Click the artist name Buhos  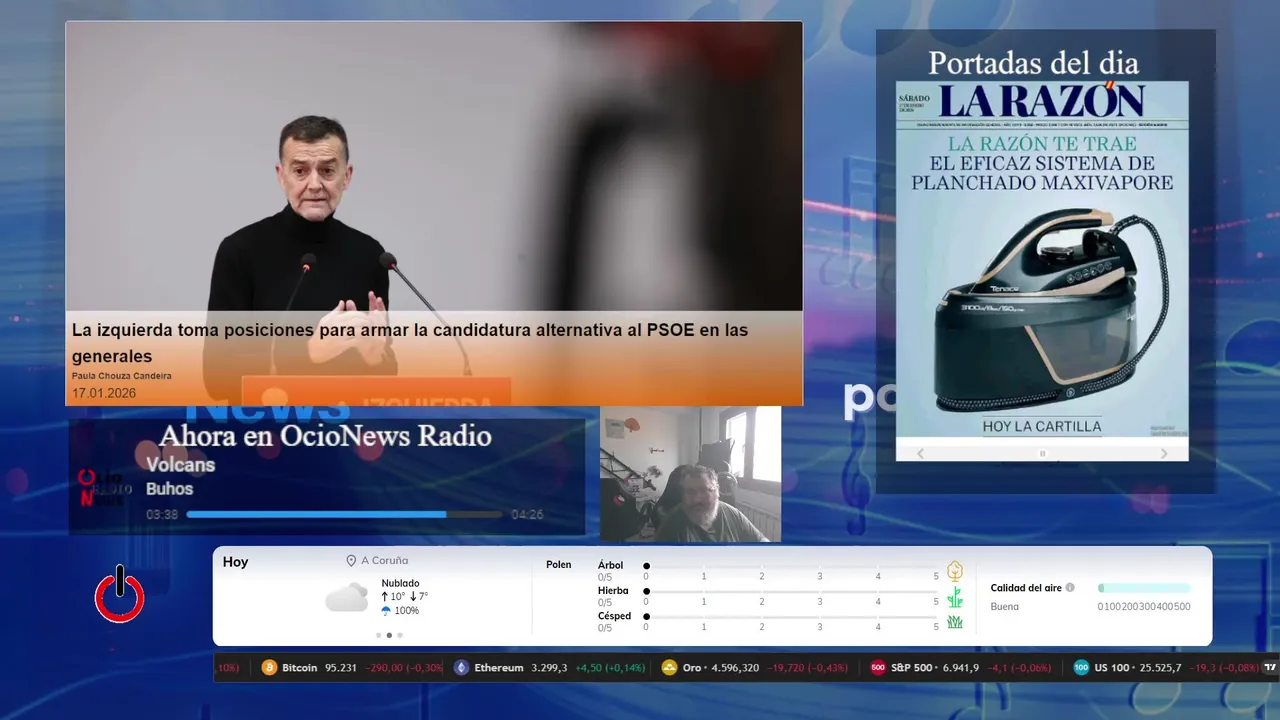click(169, 489)
